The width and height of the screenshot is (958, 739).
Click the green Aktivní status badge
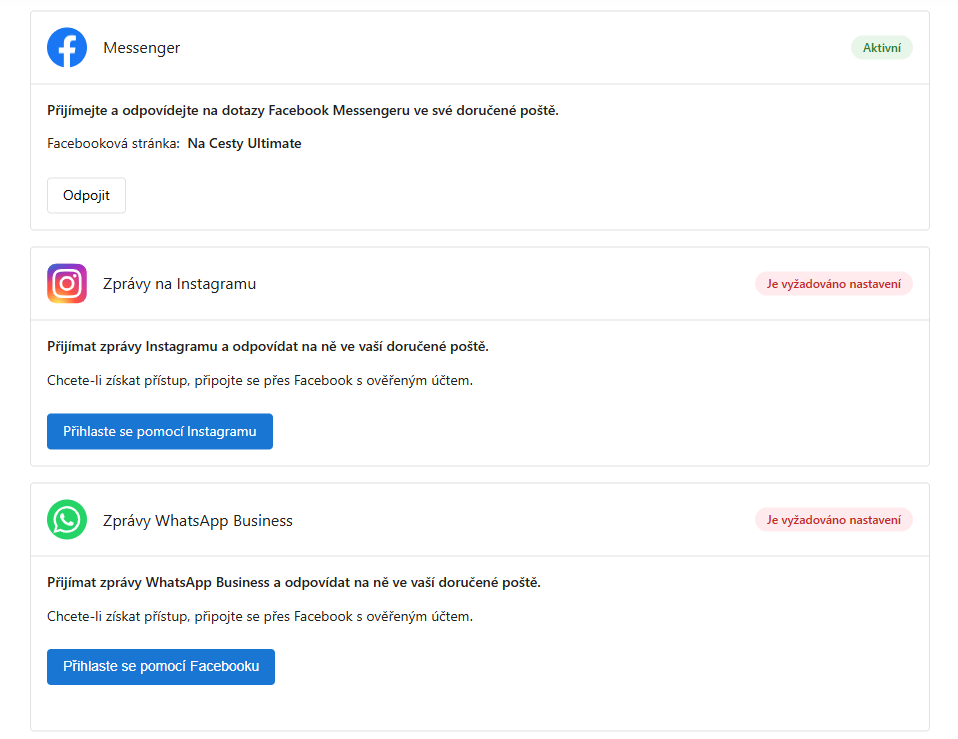pyautogui.click(x=882, y=48)
